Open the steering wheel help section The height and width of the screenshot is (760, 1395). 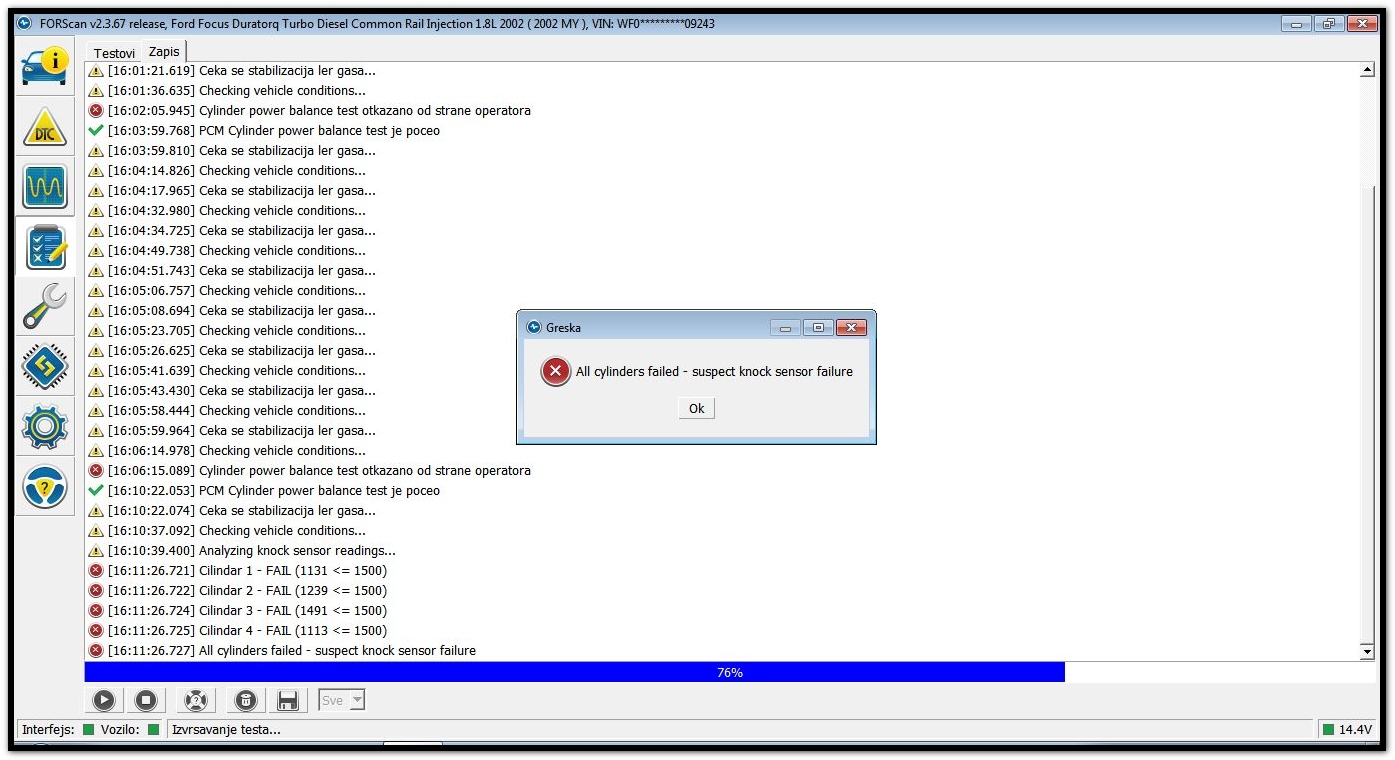point(45,487)
